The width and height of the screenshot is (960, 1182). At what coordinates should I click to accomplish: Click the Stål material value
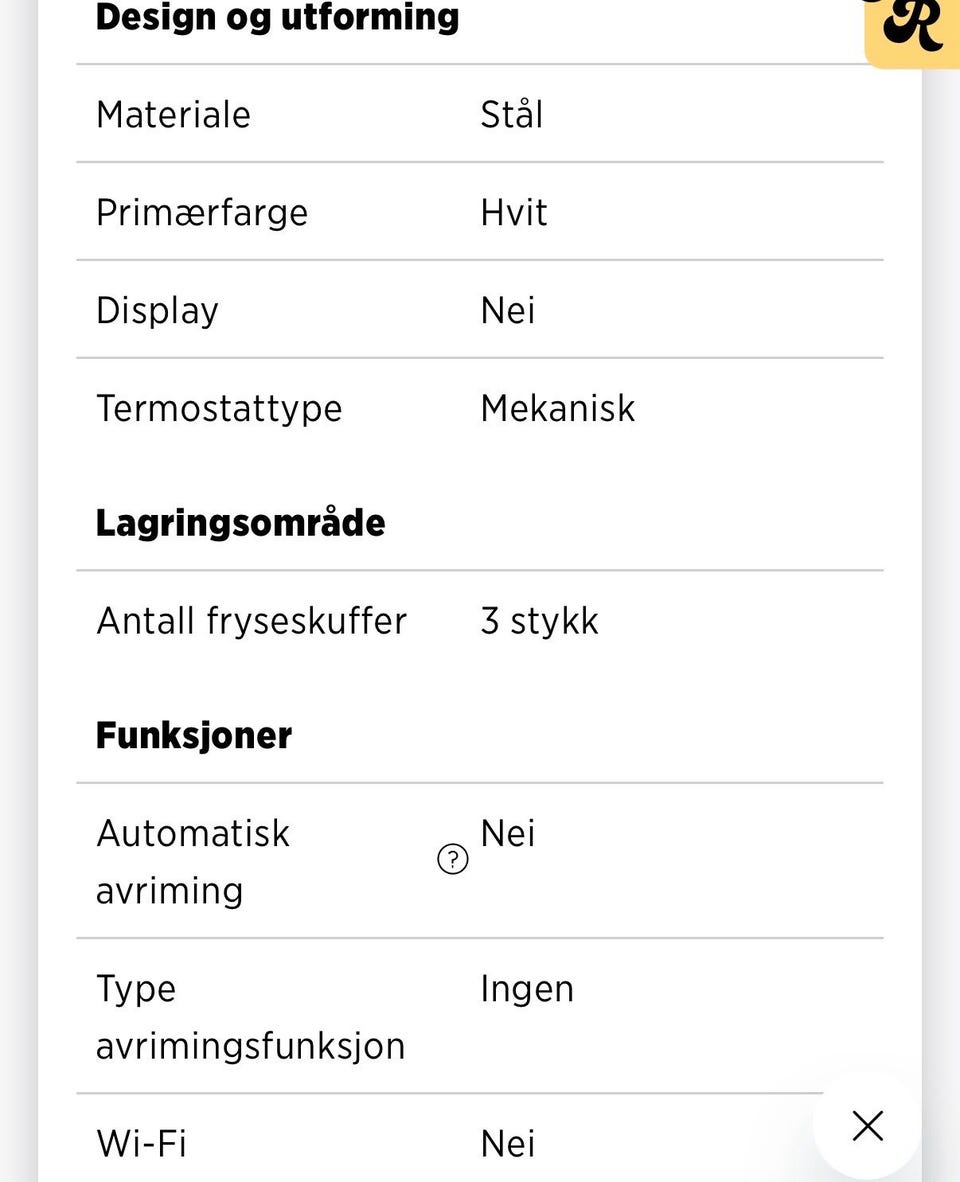pos(511,114)
